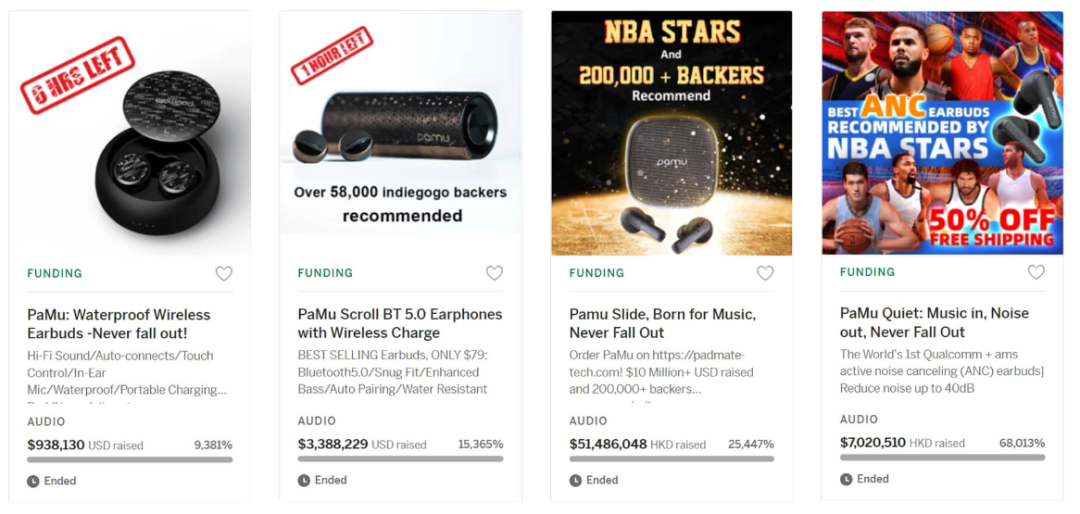Screen dimensions: 1080x514
Task: Click the $938,130 USD raised progress bar
Action: (130, 460)
